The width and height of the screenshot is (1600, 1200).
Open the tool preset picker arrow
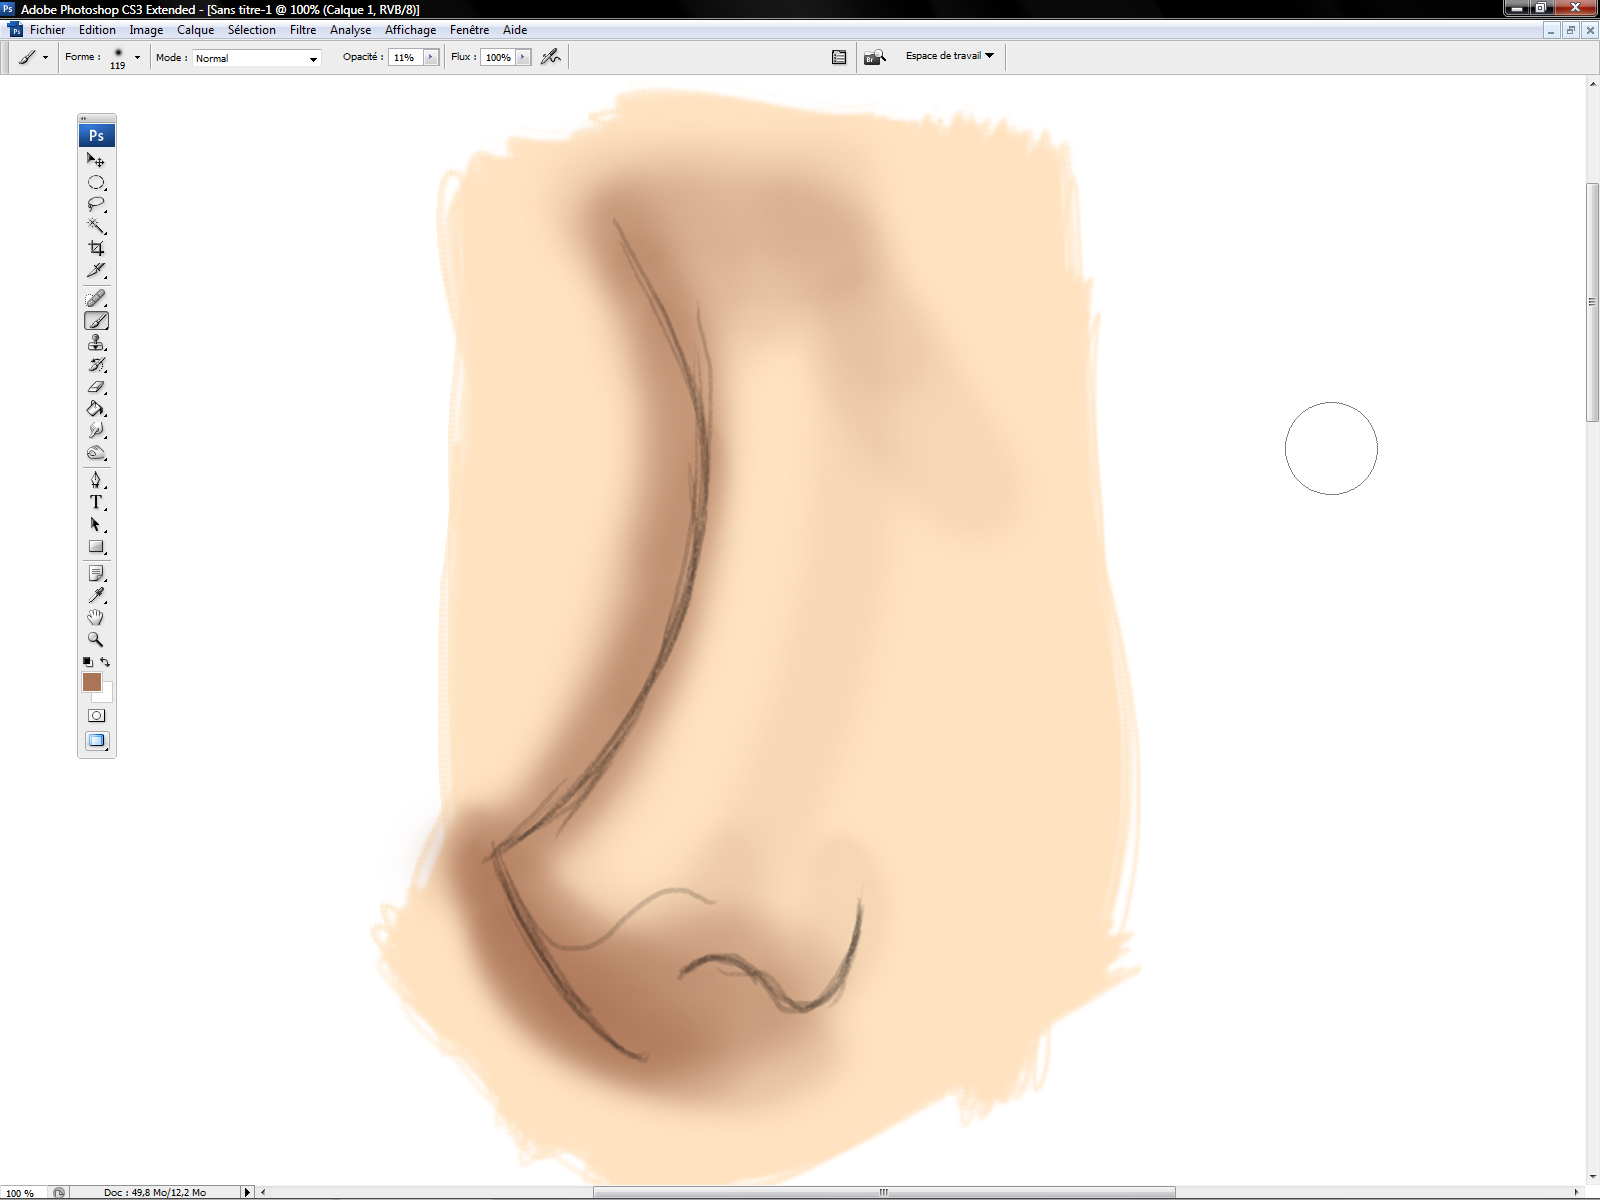pos(45,57)
